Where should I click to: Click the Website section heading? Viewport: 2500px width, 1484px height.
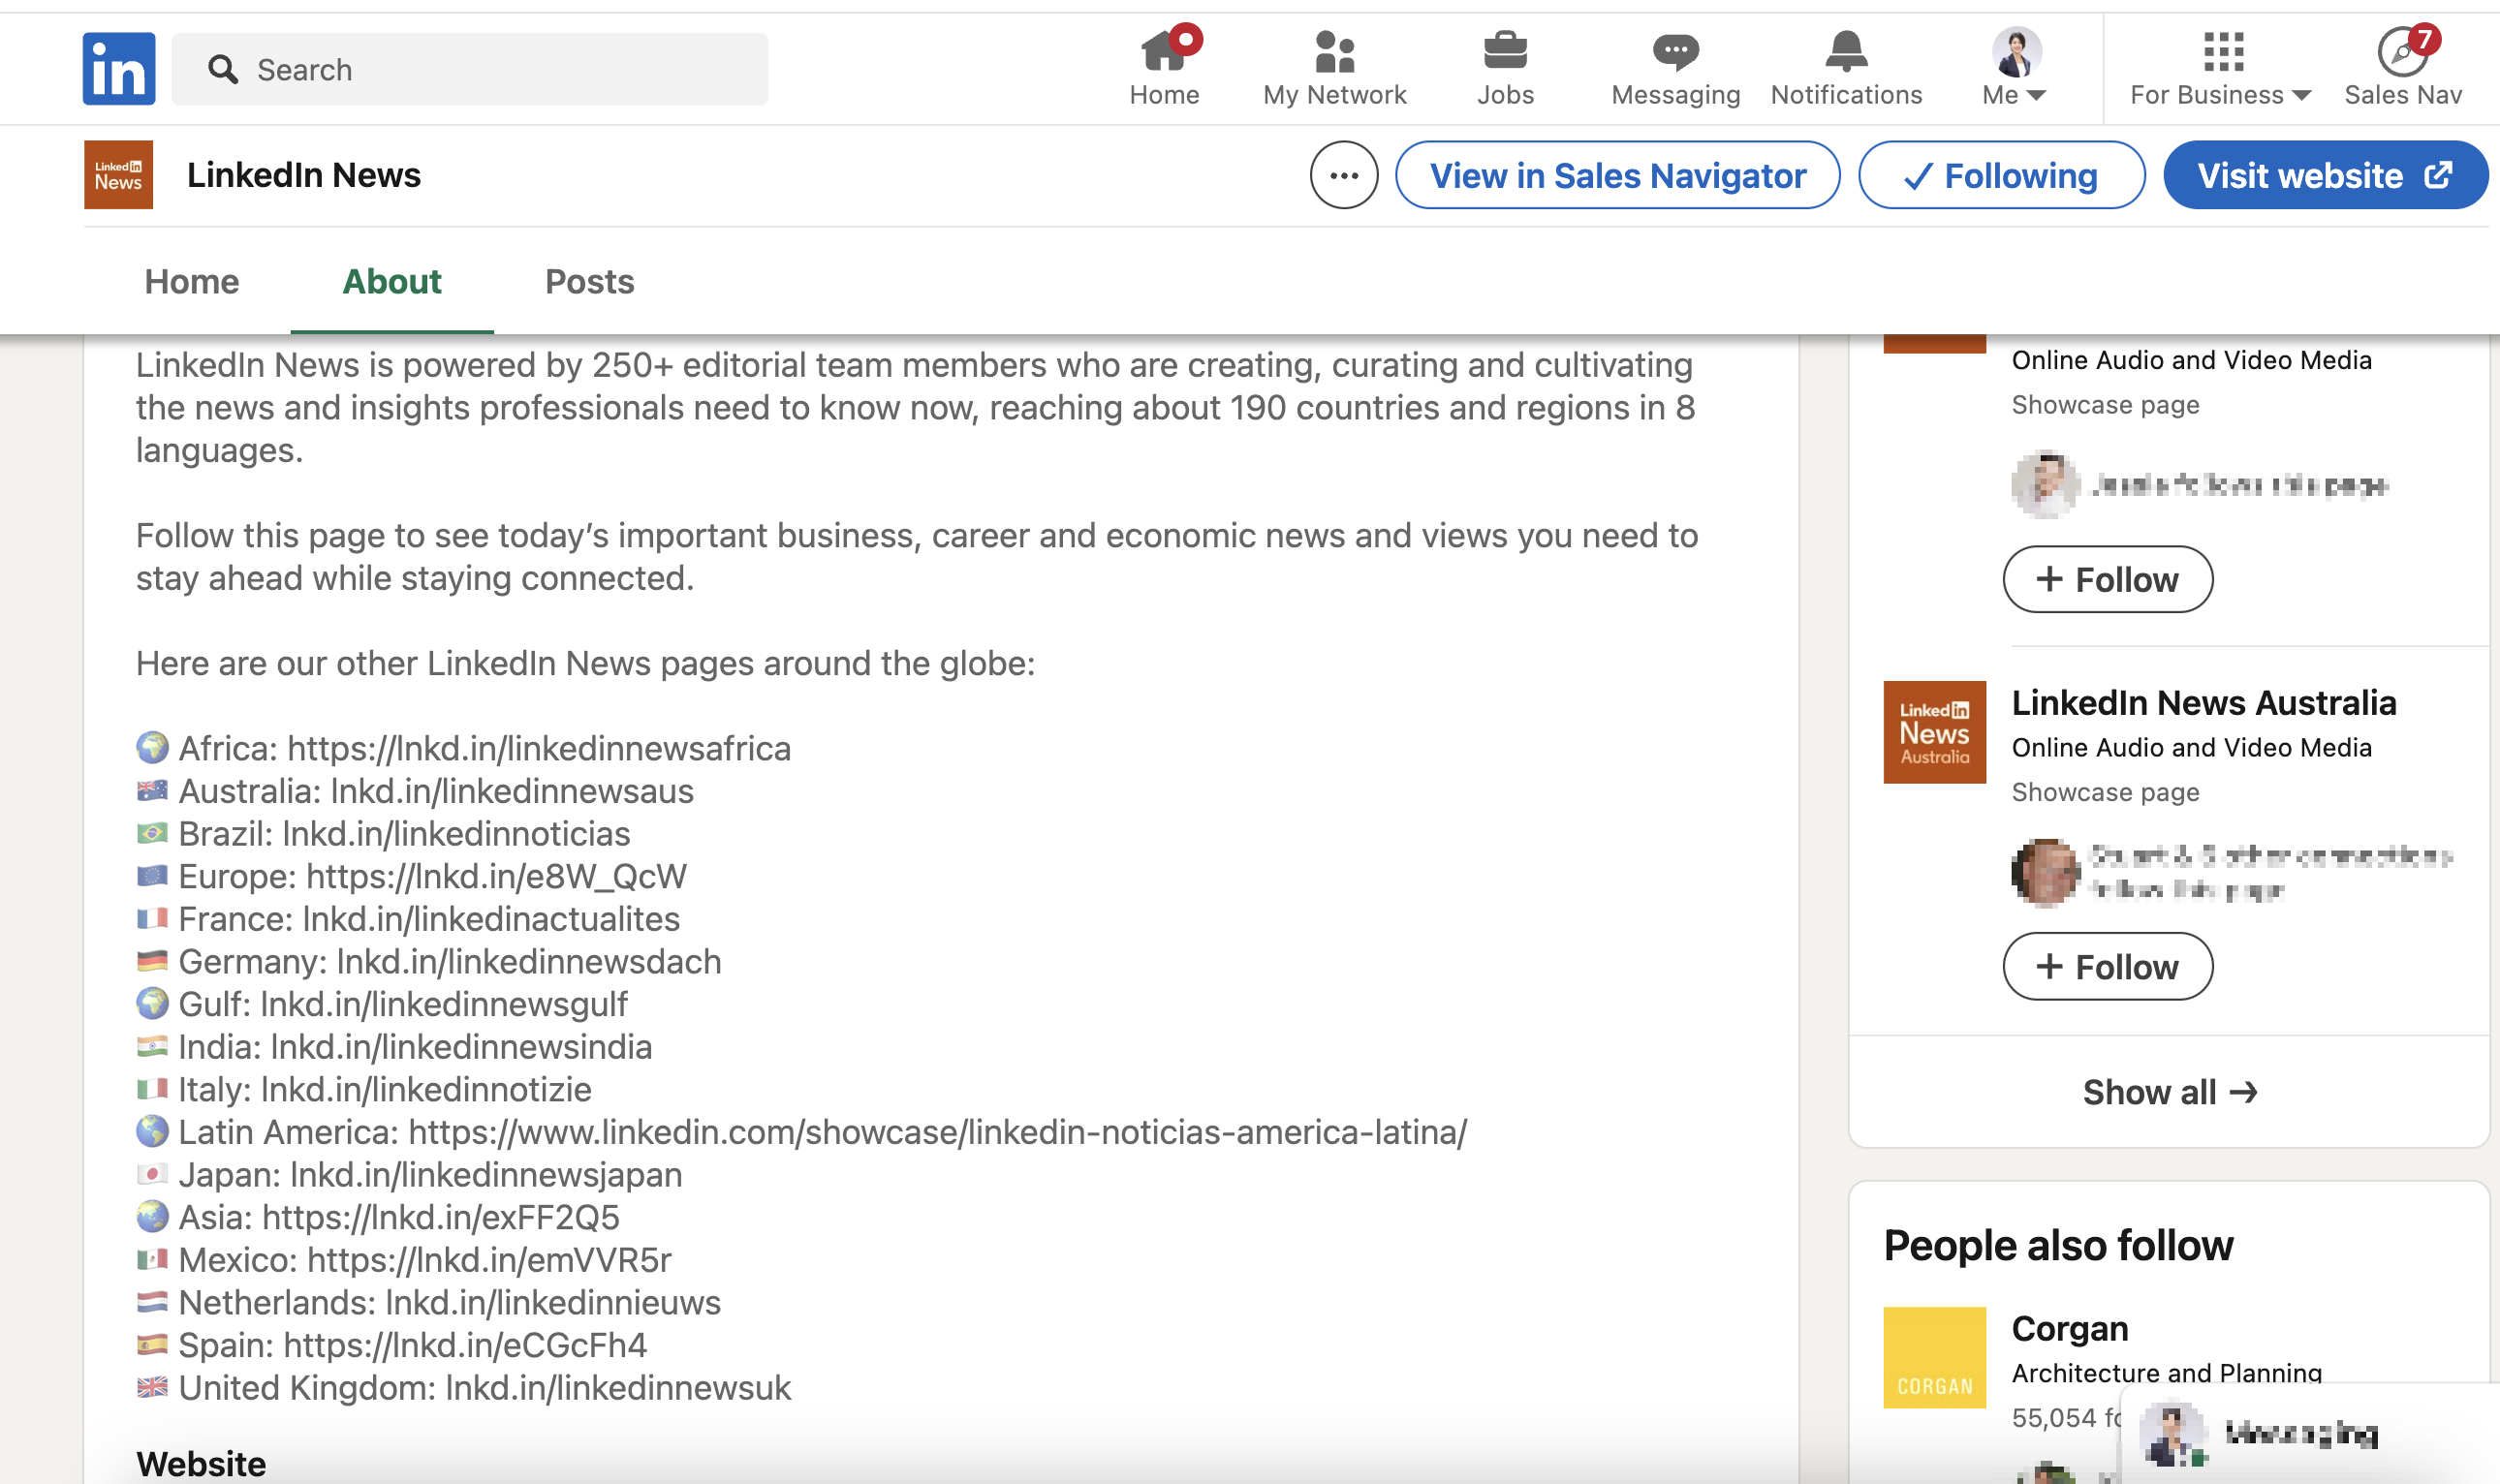coord(201,1463)
